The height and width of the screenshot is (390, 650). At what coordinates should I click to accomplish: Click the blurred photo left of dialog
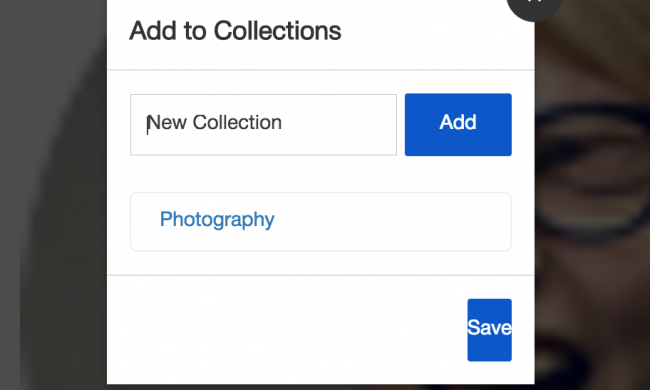pos(53,195)
